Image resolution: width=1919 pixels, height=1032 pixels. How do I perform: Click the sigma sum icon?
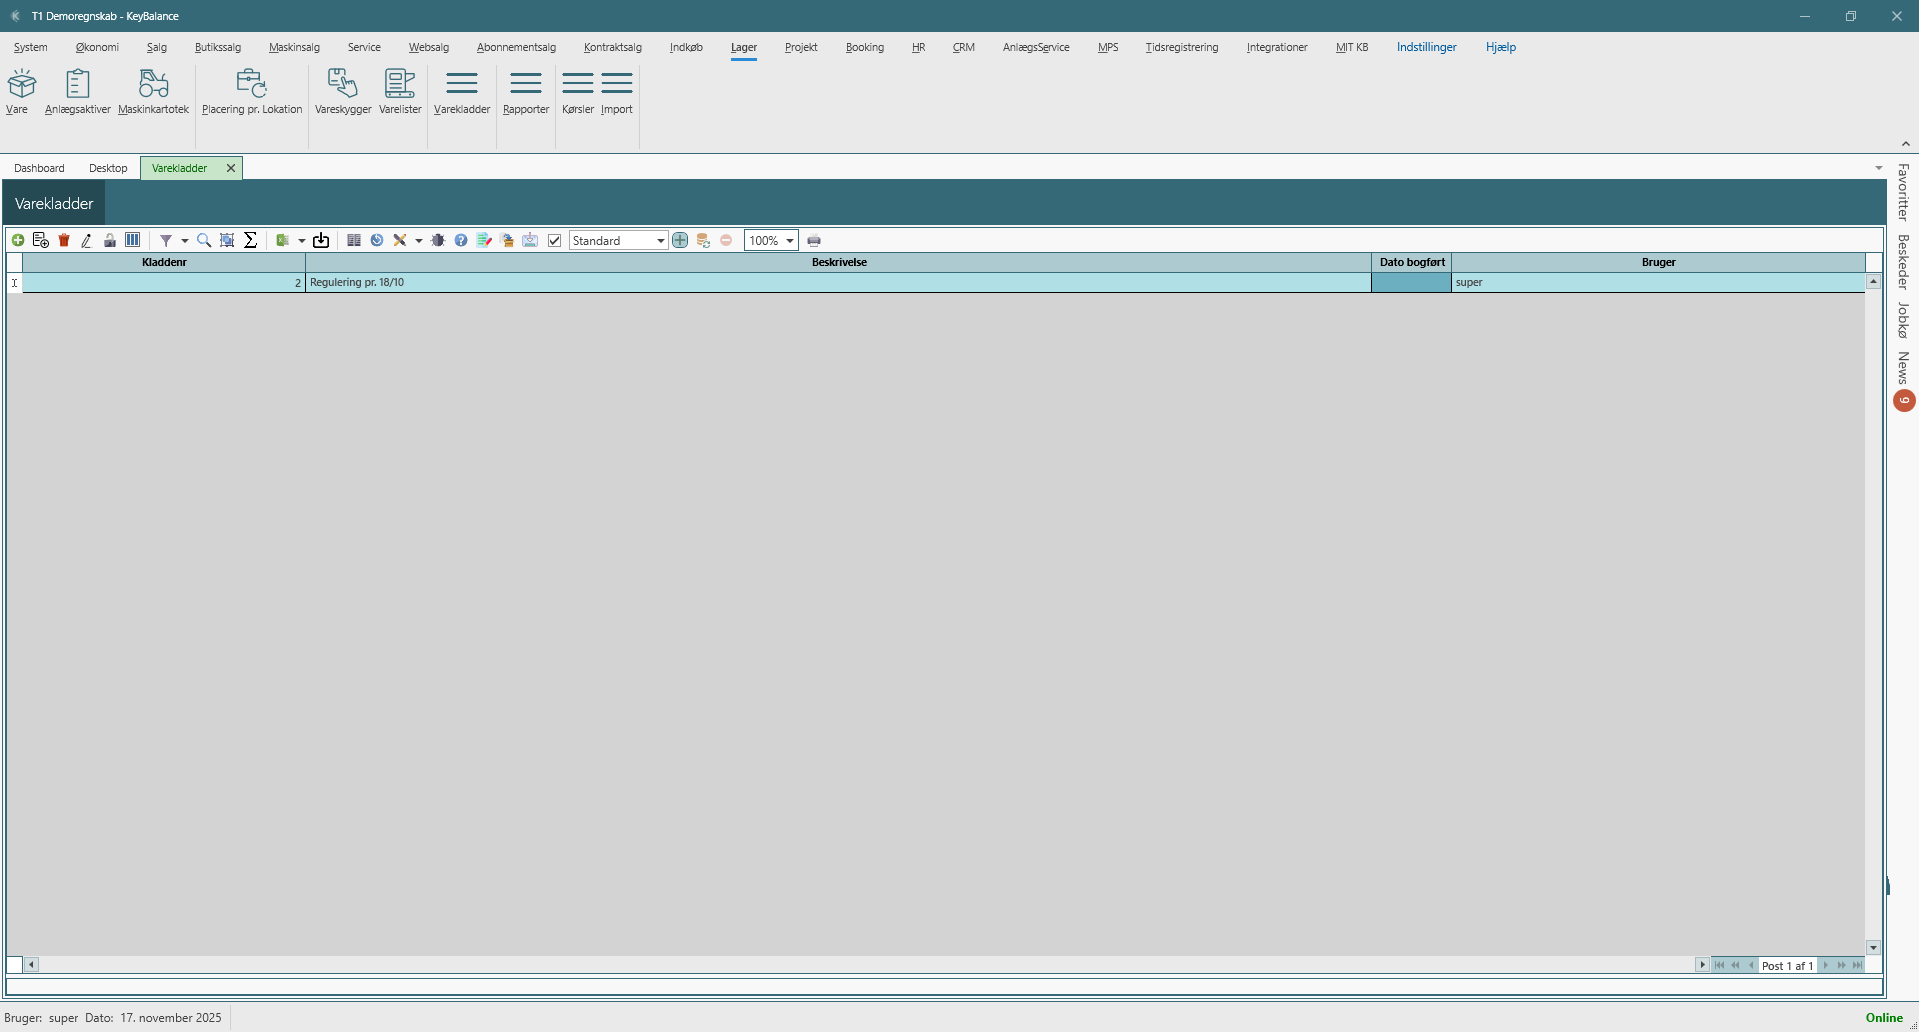tap(251, 240)
